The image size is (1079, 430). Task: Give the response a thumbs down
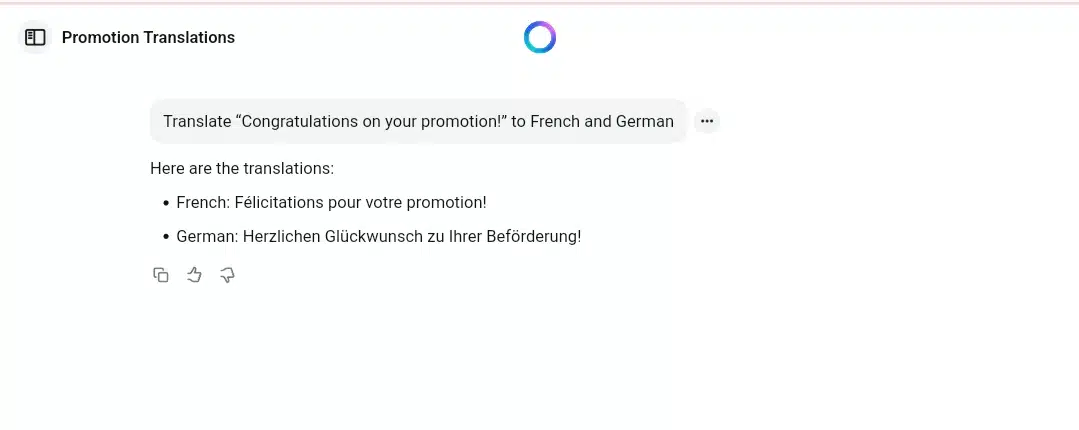[x=227, y=275]
